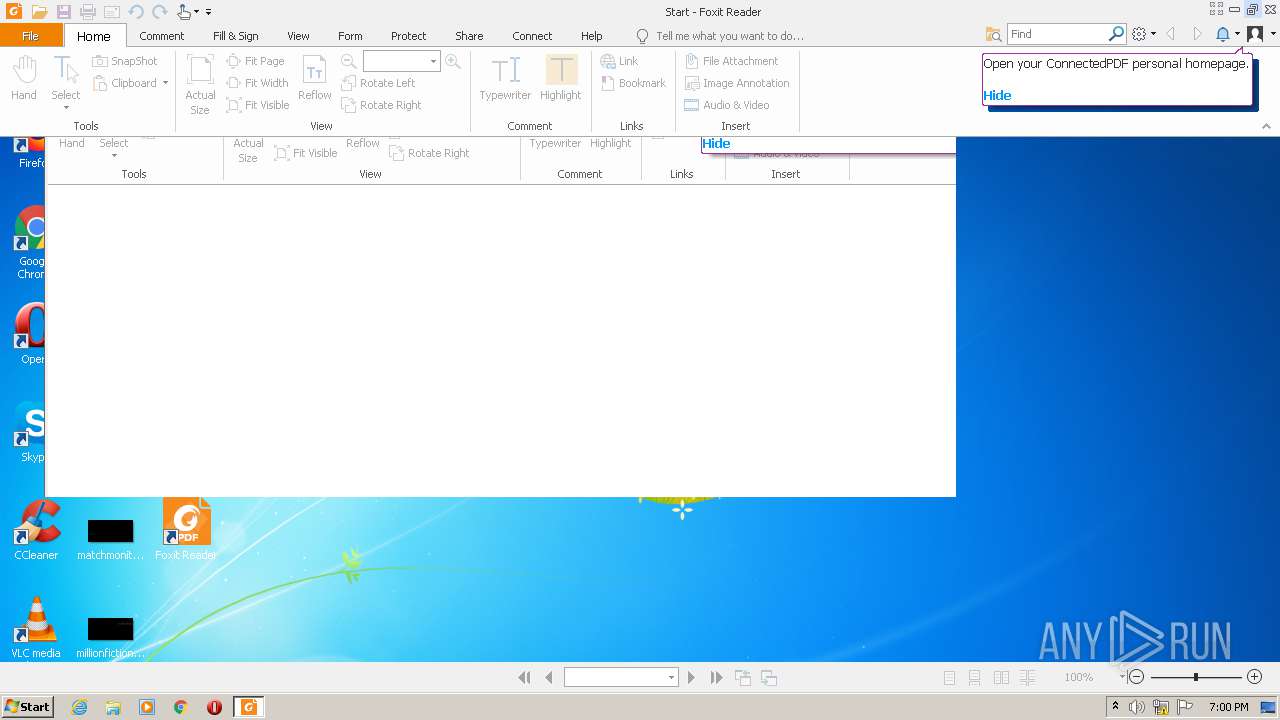Image resolution: width=1280 pixels, height=720 pixels.
Task: Open the search settings gear dropdown
Action: point(1143,34)
